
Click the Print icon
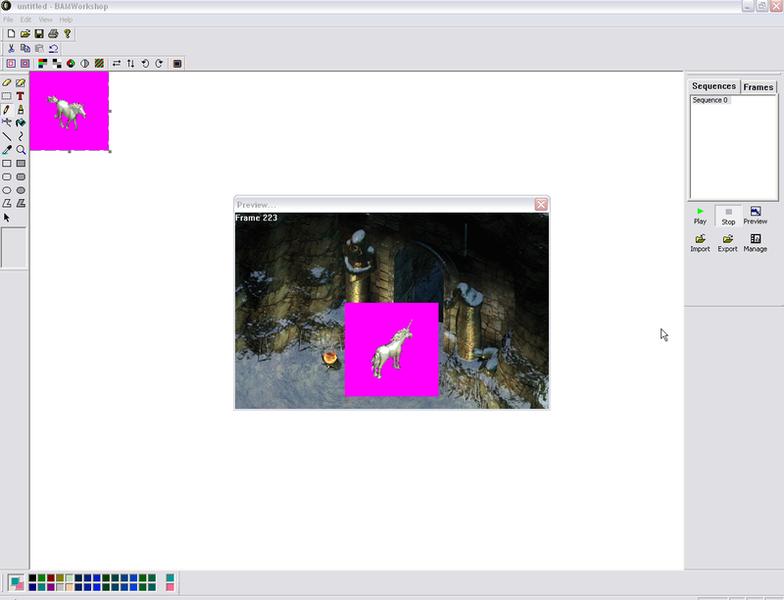53,34
